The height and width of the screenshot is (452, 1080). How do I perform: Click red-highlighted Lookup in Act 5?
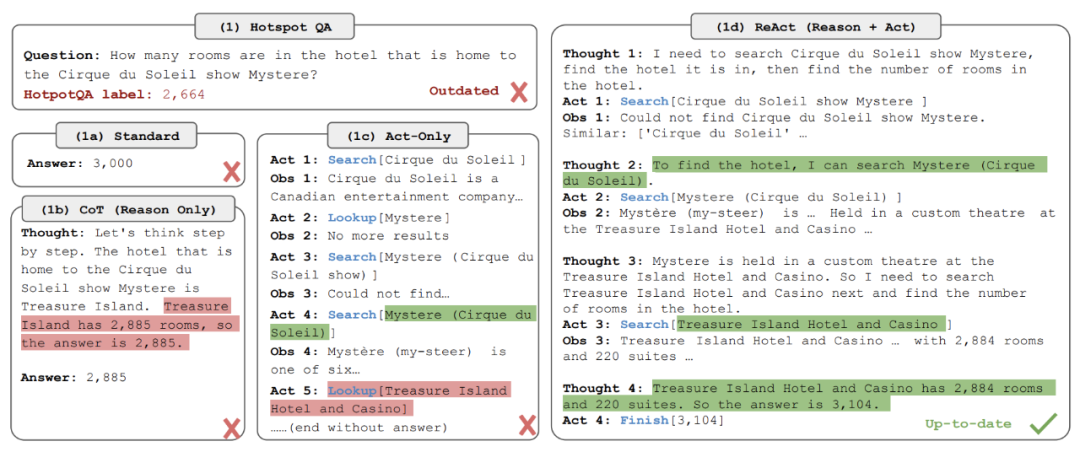[x=352, y=391]
